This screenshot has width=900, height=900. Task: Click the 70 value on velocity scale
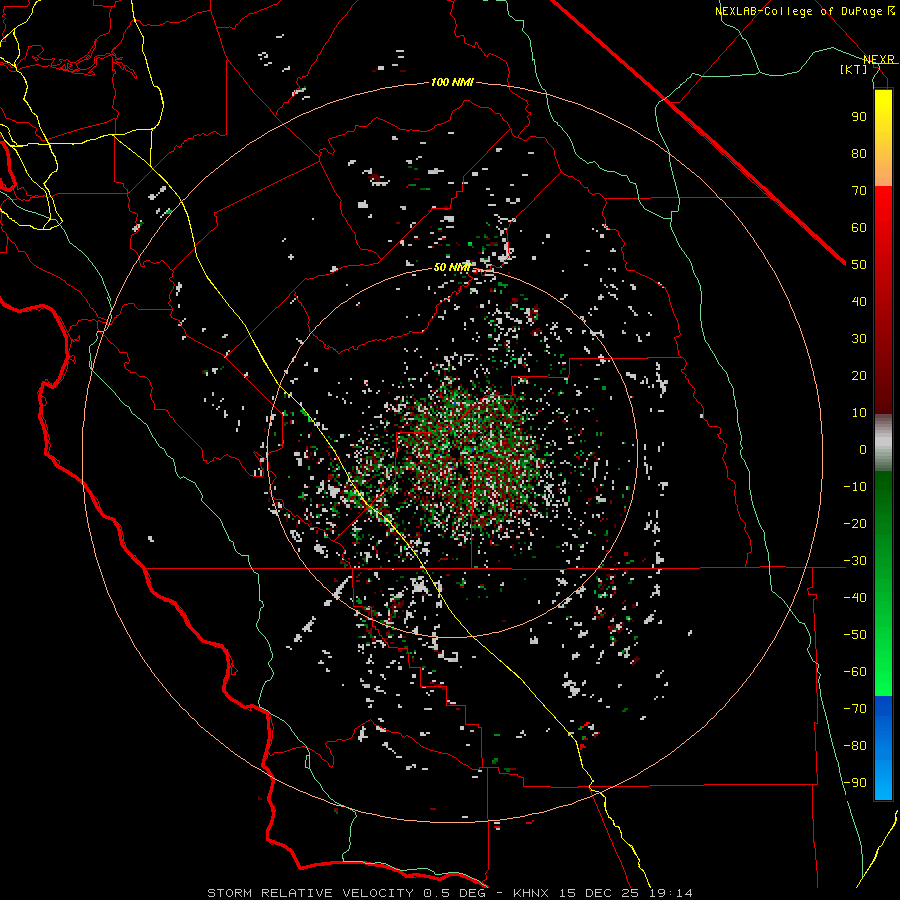tap(859, 191)
